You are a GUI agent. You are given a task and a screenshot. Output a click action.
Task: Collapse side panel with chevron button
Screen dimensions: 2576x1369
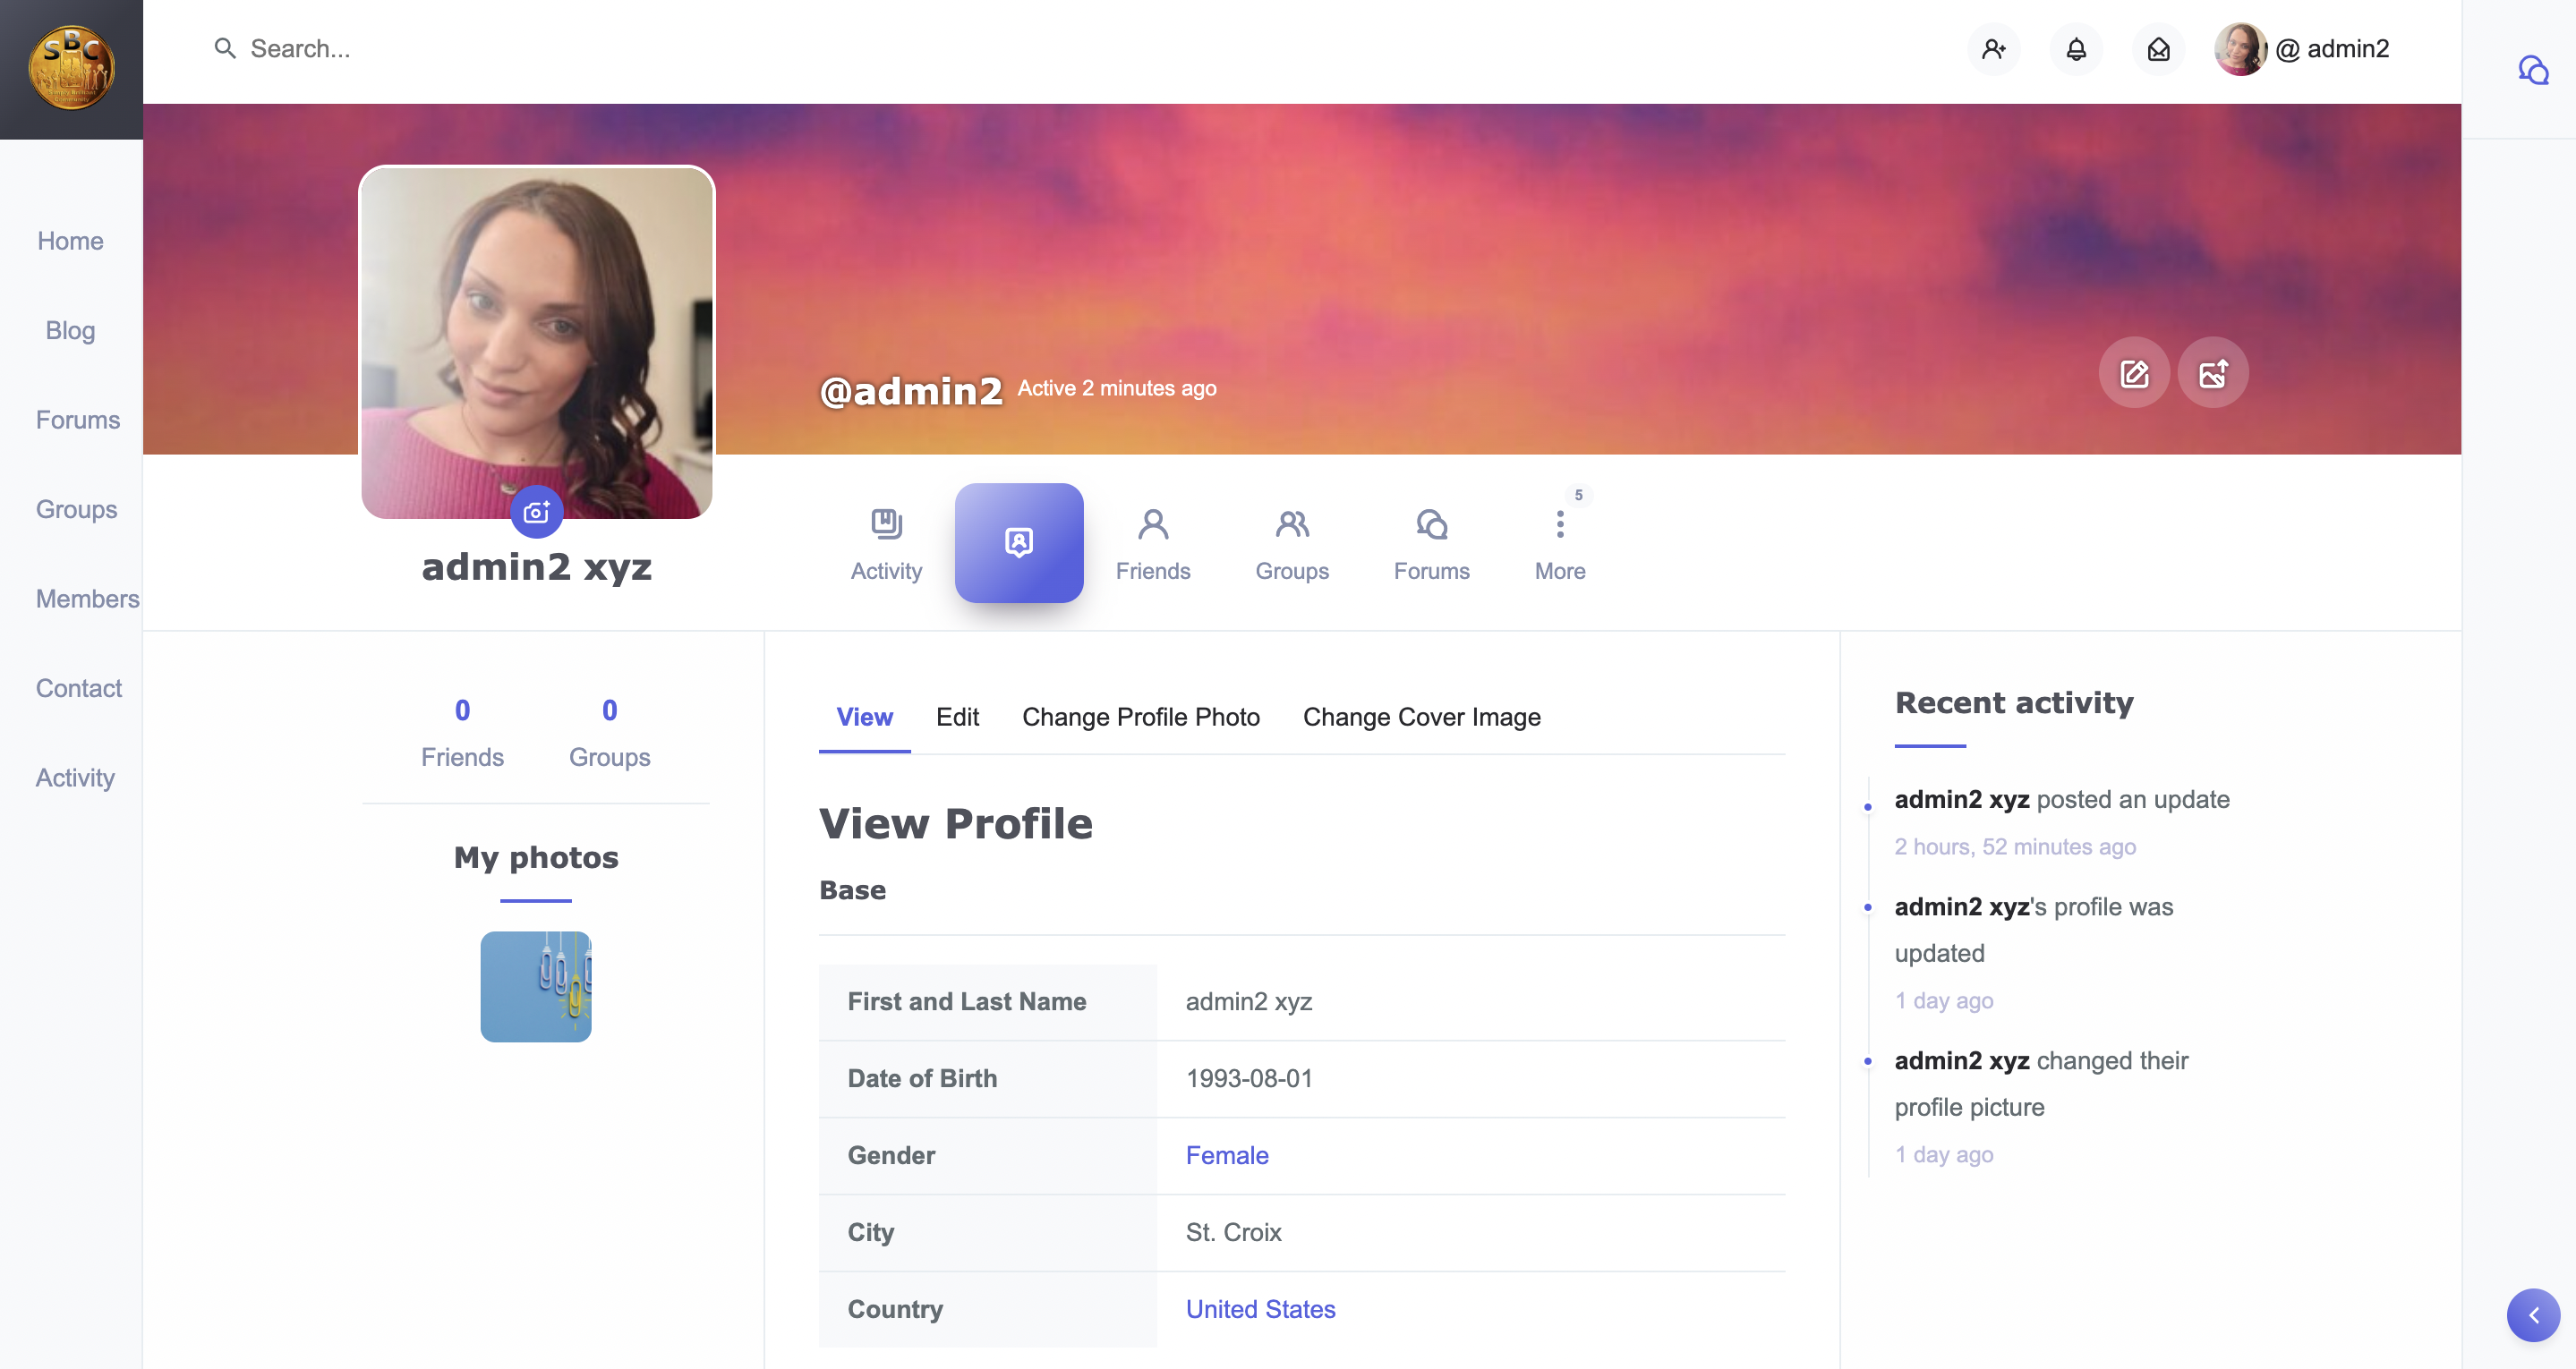(2532, 1315)
